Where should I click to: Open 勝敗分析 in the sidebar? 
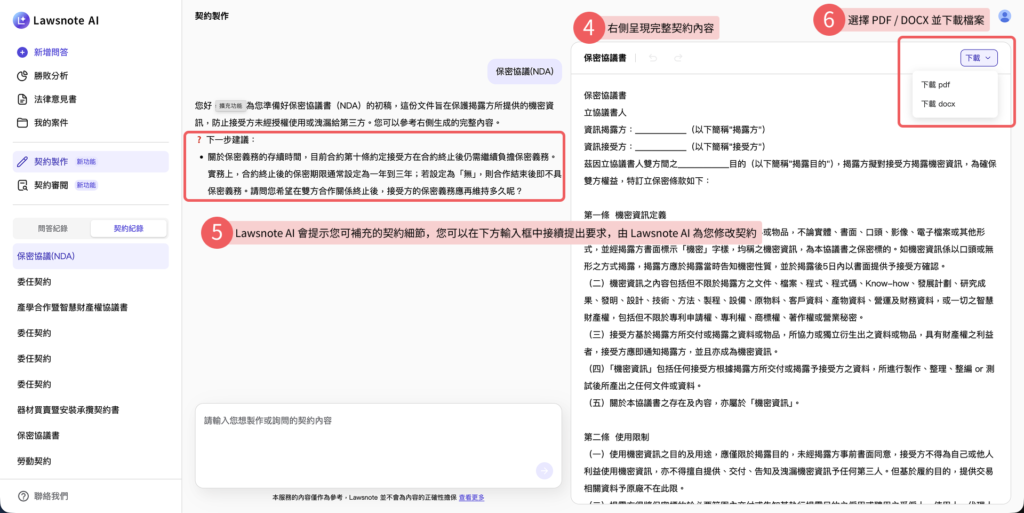(51, 76)
